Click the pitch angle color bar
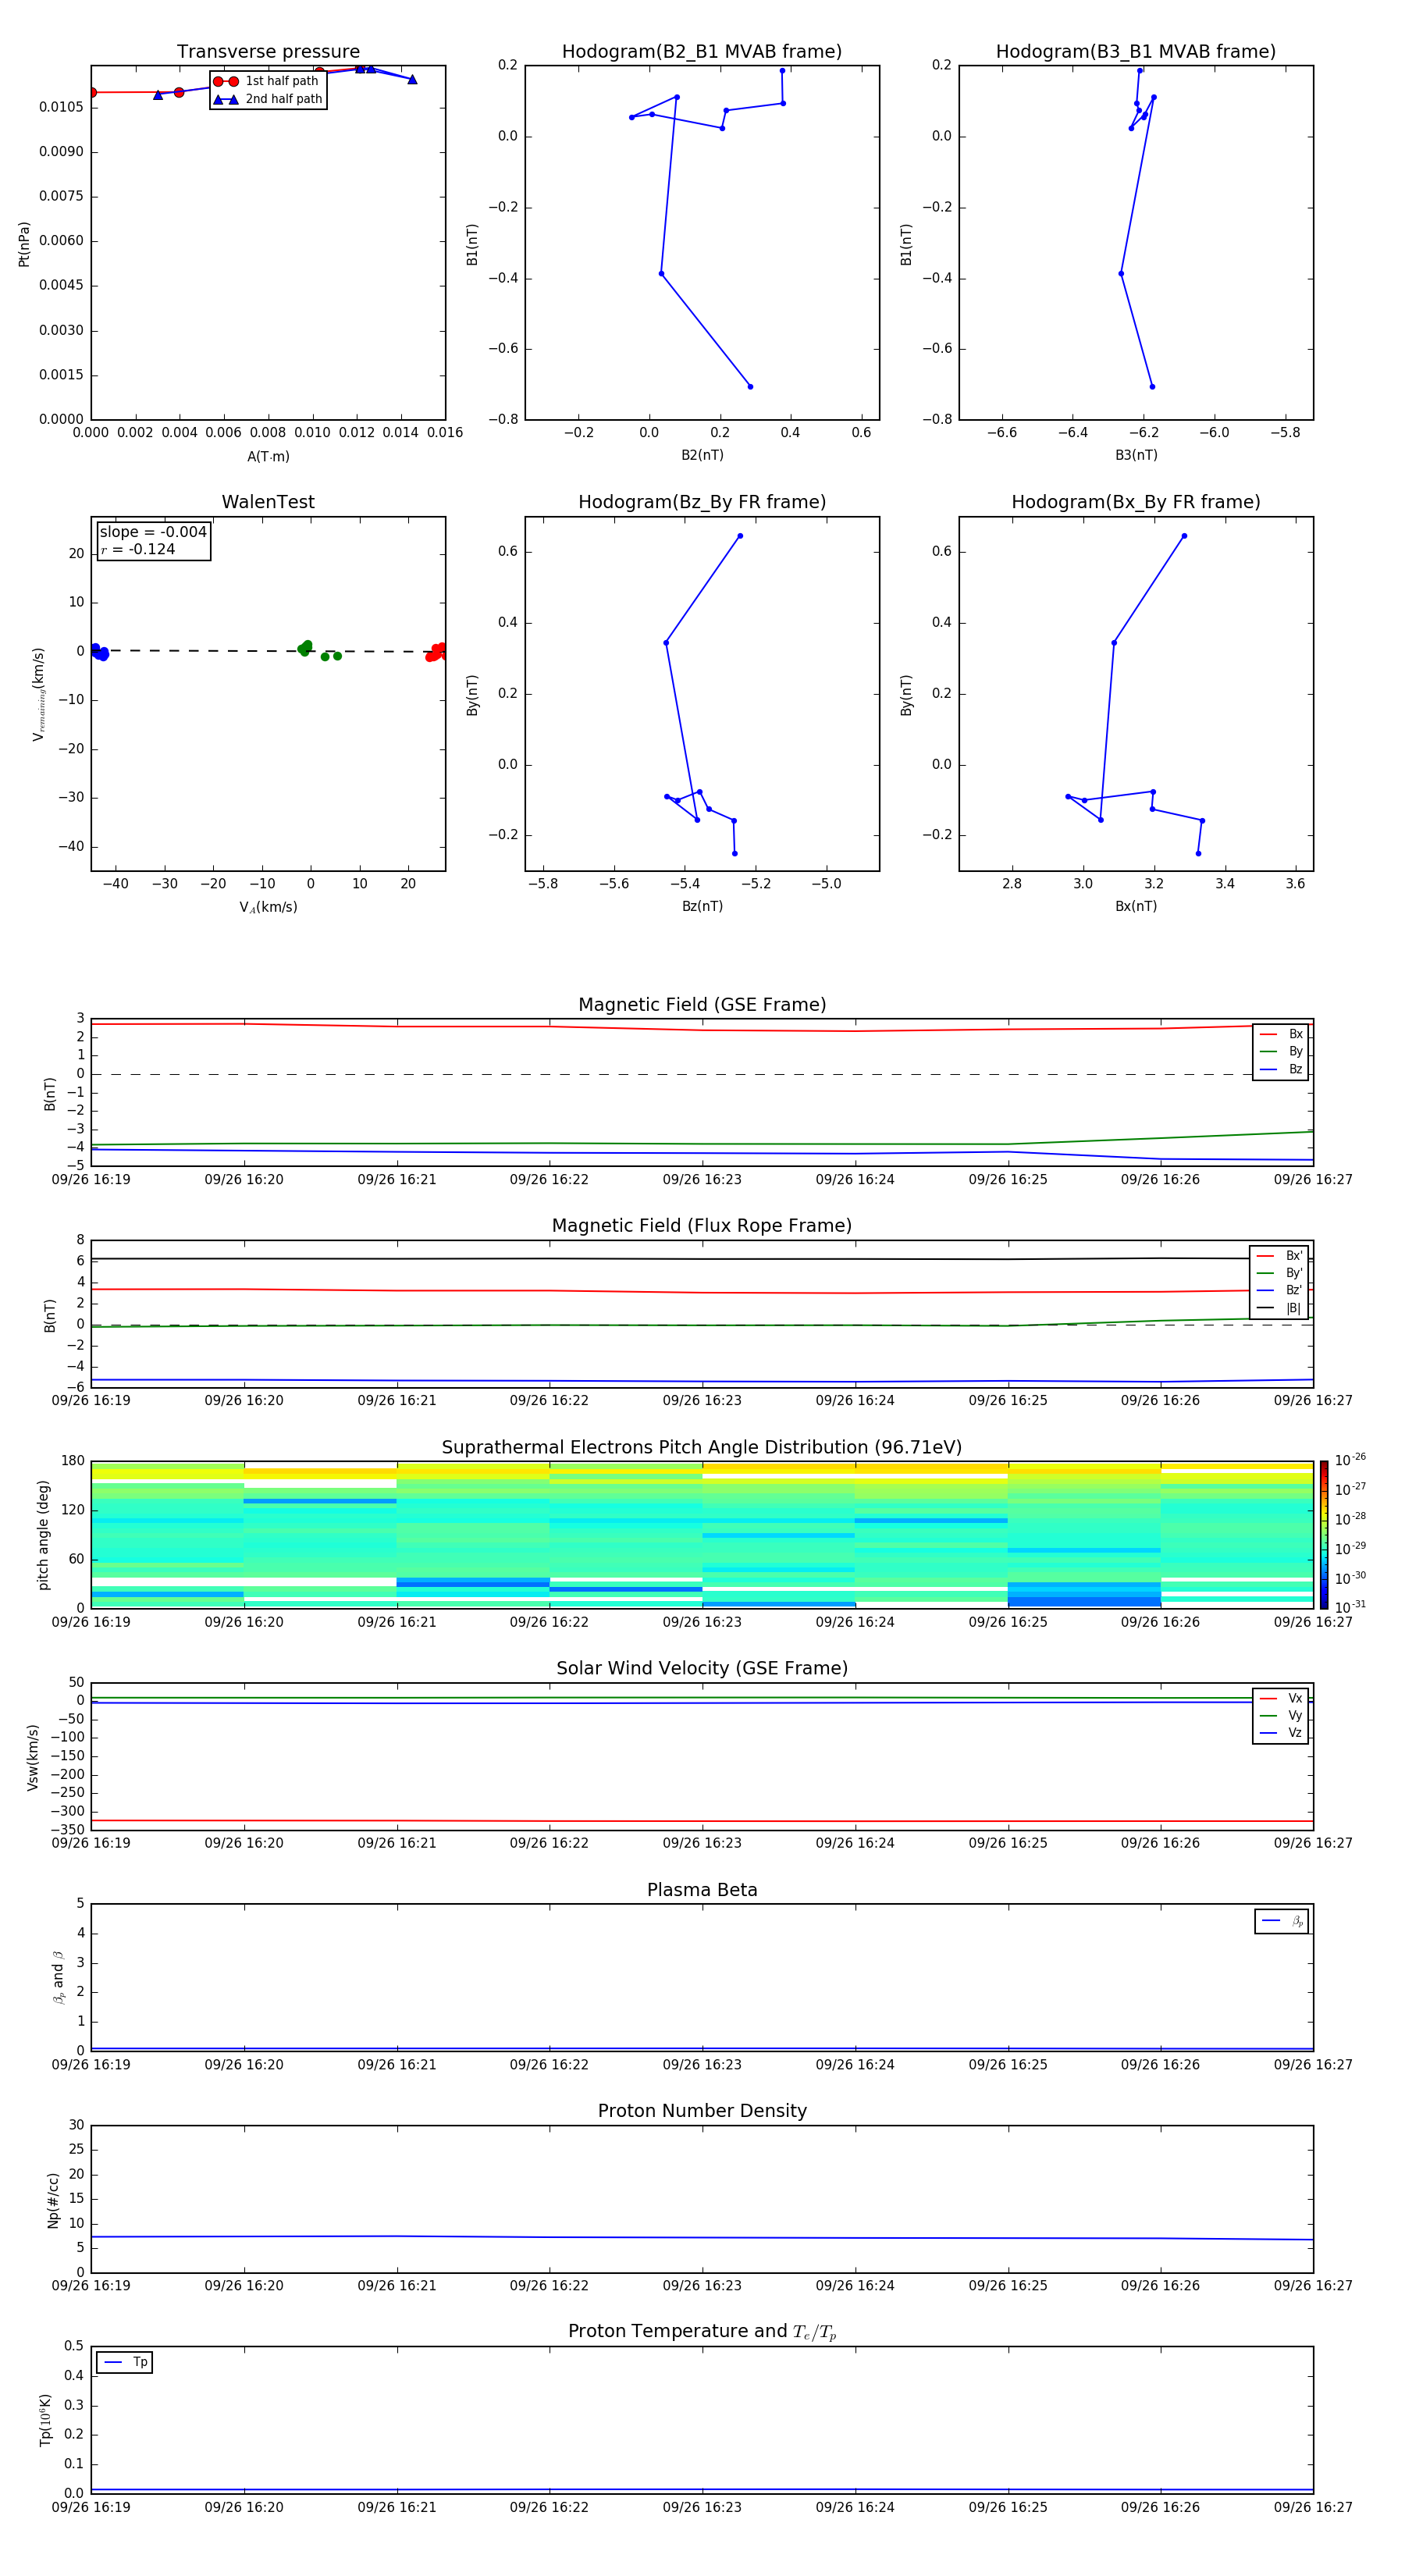1405x2576 pixels. (1324, 1535)
